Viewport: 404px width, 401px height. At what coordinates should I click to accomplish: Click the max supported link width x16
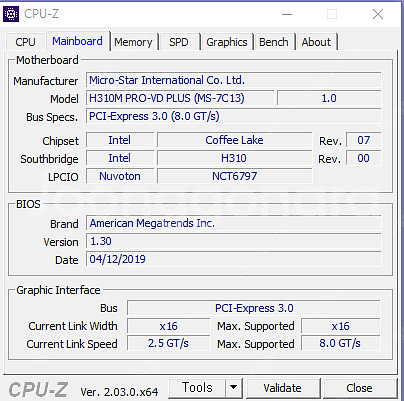341,326
